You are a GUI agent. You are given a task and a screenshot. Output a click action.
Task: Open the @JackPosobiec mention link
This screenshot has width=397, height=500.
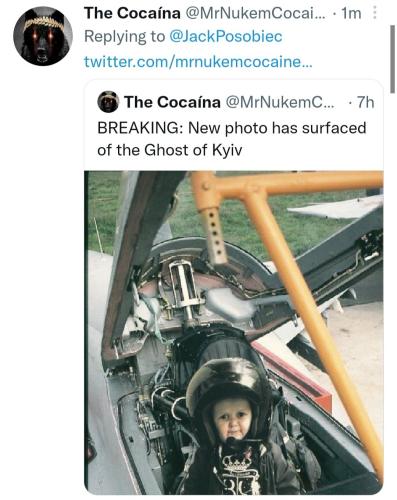pos(226,36)
